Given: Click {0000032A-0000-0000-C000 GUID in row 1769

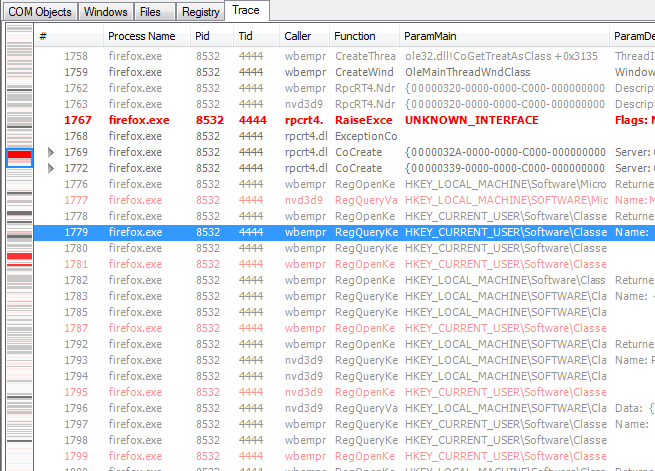Looking at the screenshot, I should point(505,152).
